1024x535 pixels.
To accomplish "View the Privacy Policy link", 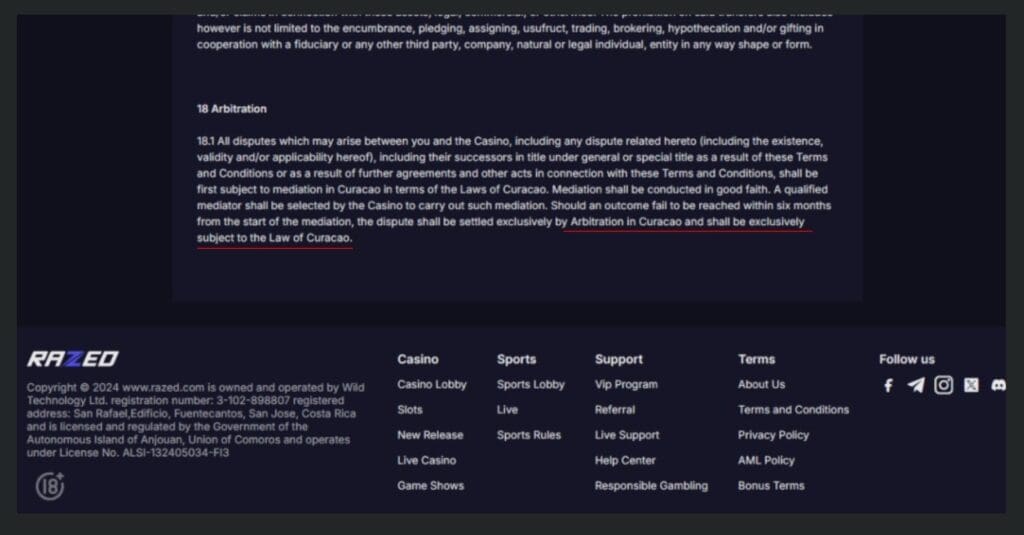I will [773, 435].
